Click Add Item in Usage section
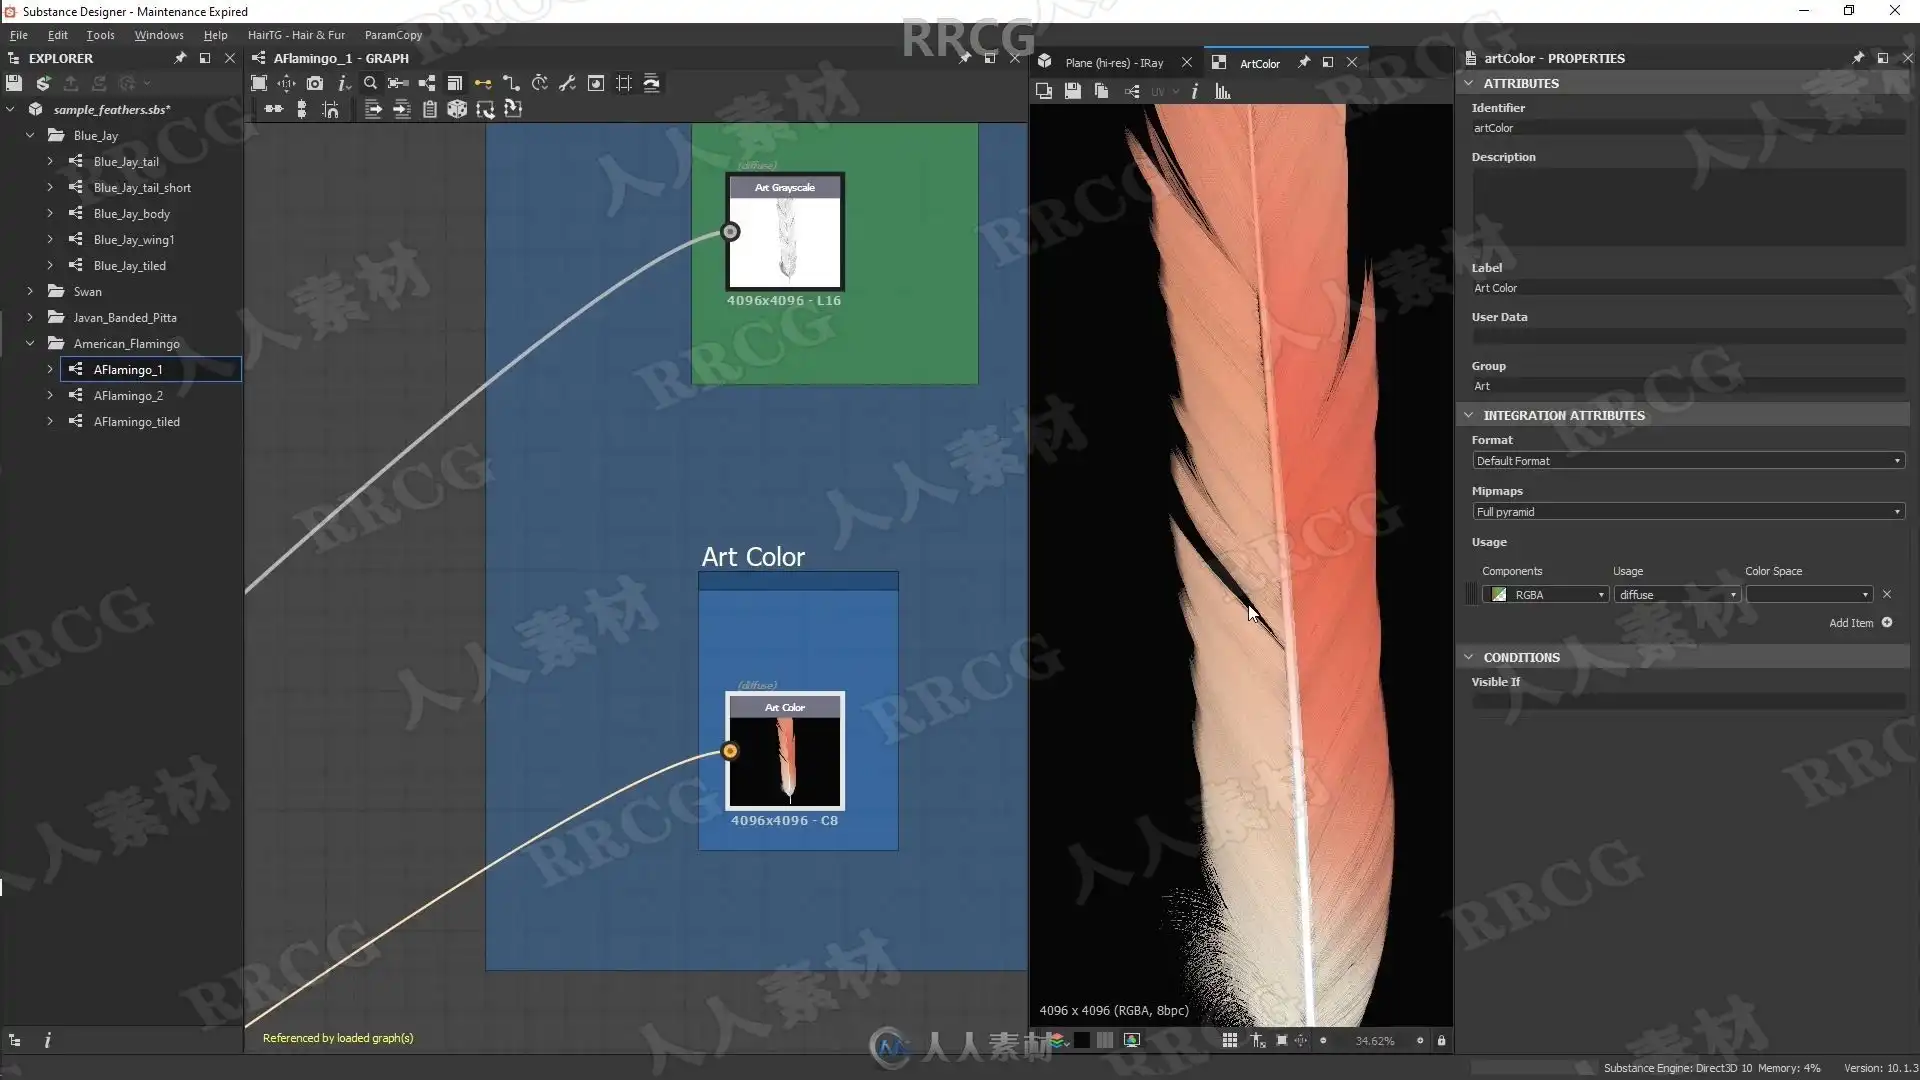Image resolution: width=1920 pixels, height=1080 pixels. coord(1860,622)
